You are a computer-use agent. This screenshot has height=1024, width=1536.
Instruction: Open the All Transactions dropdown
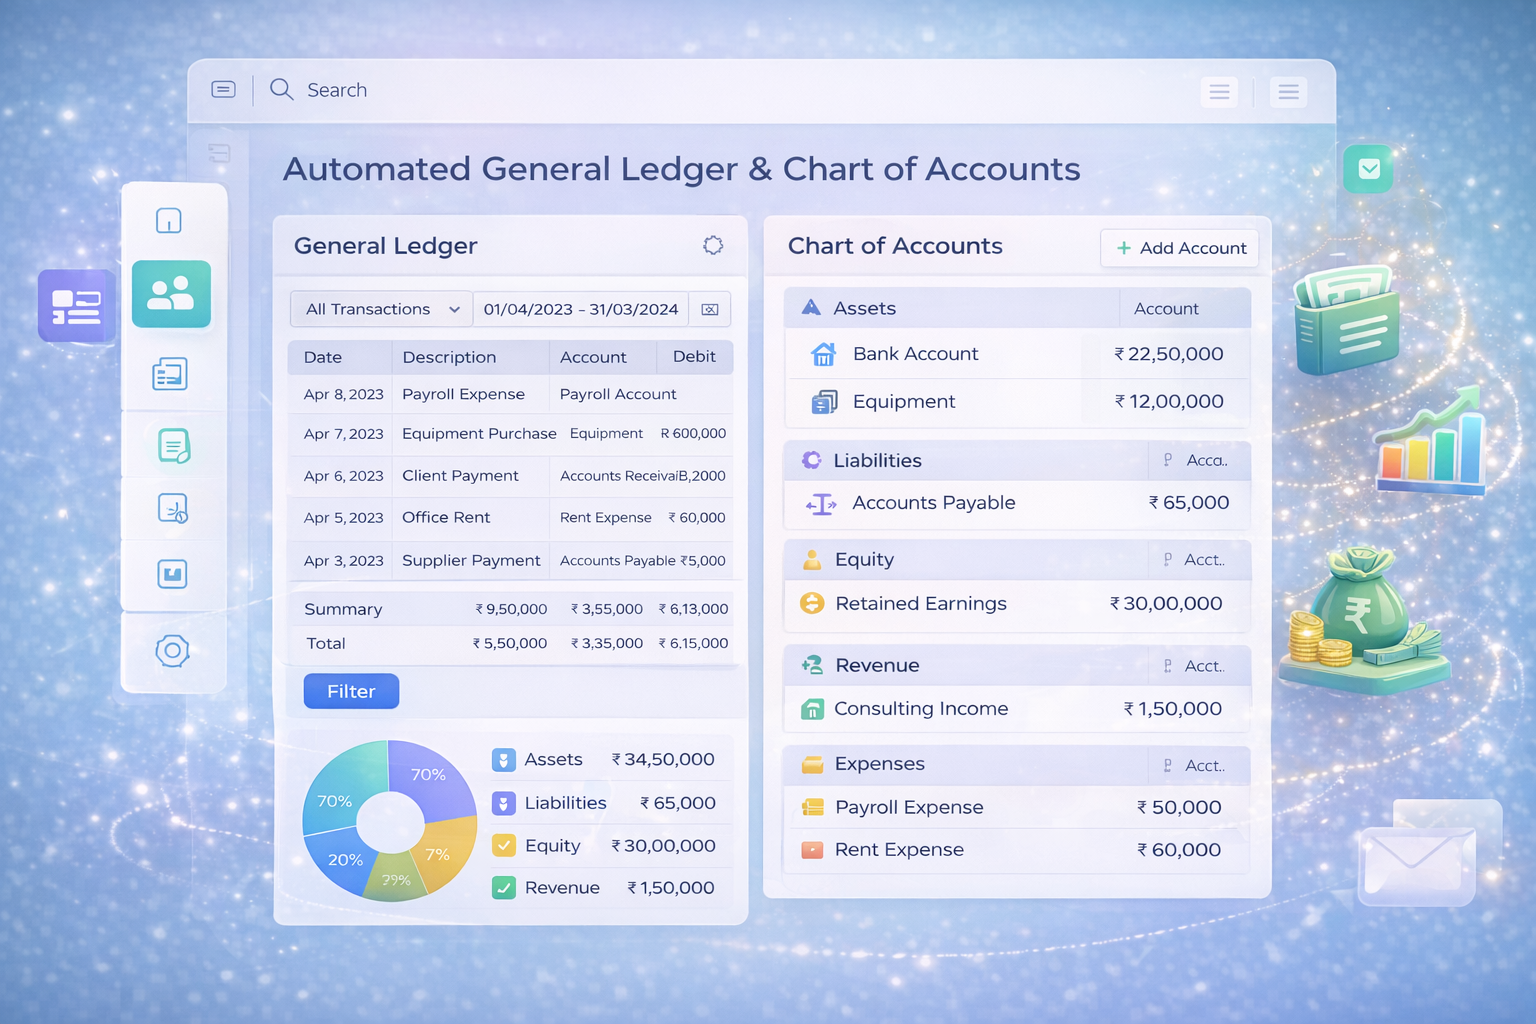(381, 309)
